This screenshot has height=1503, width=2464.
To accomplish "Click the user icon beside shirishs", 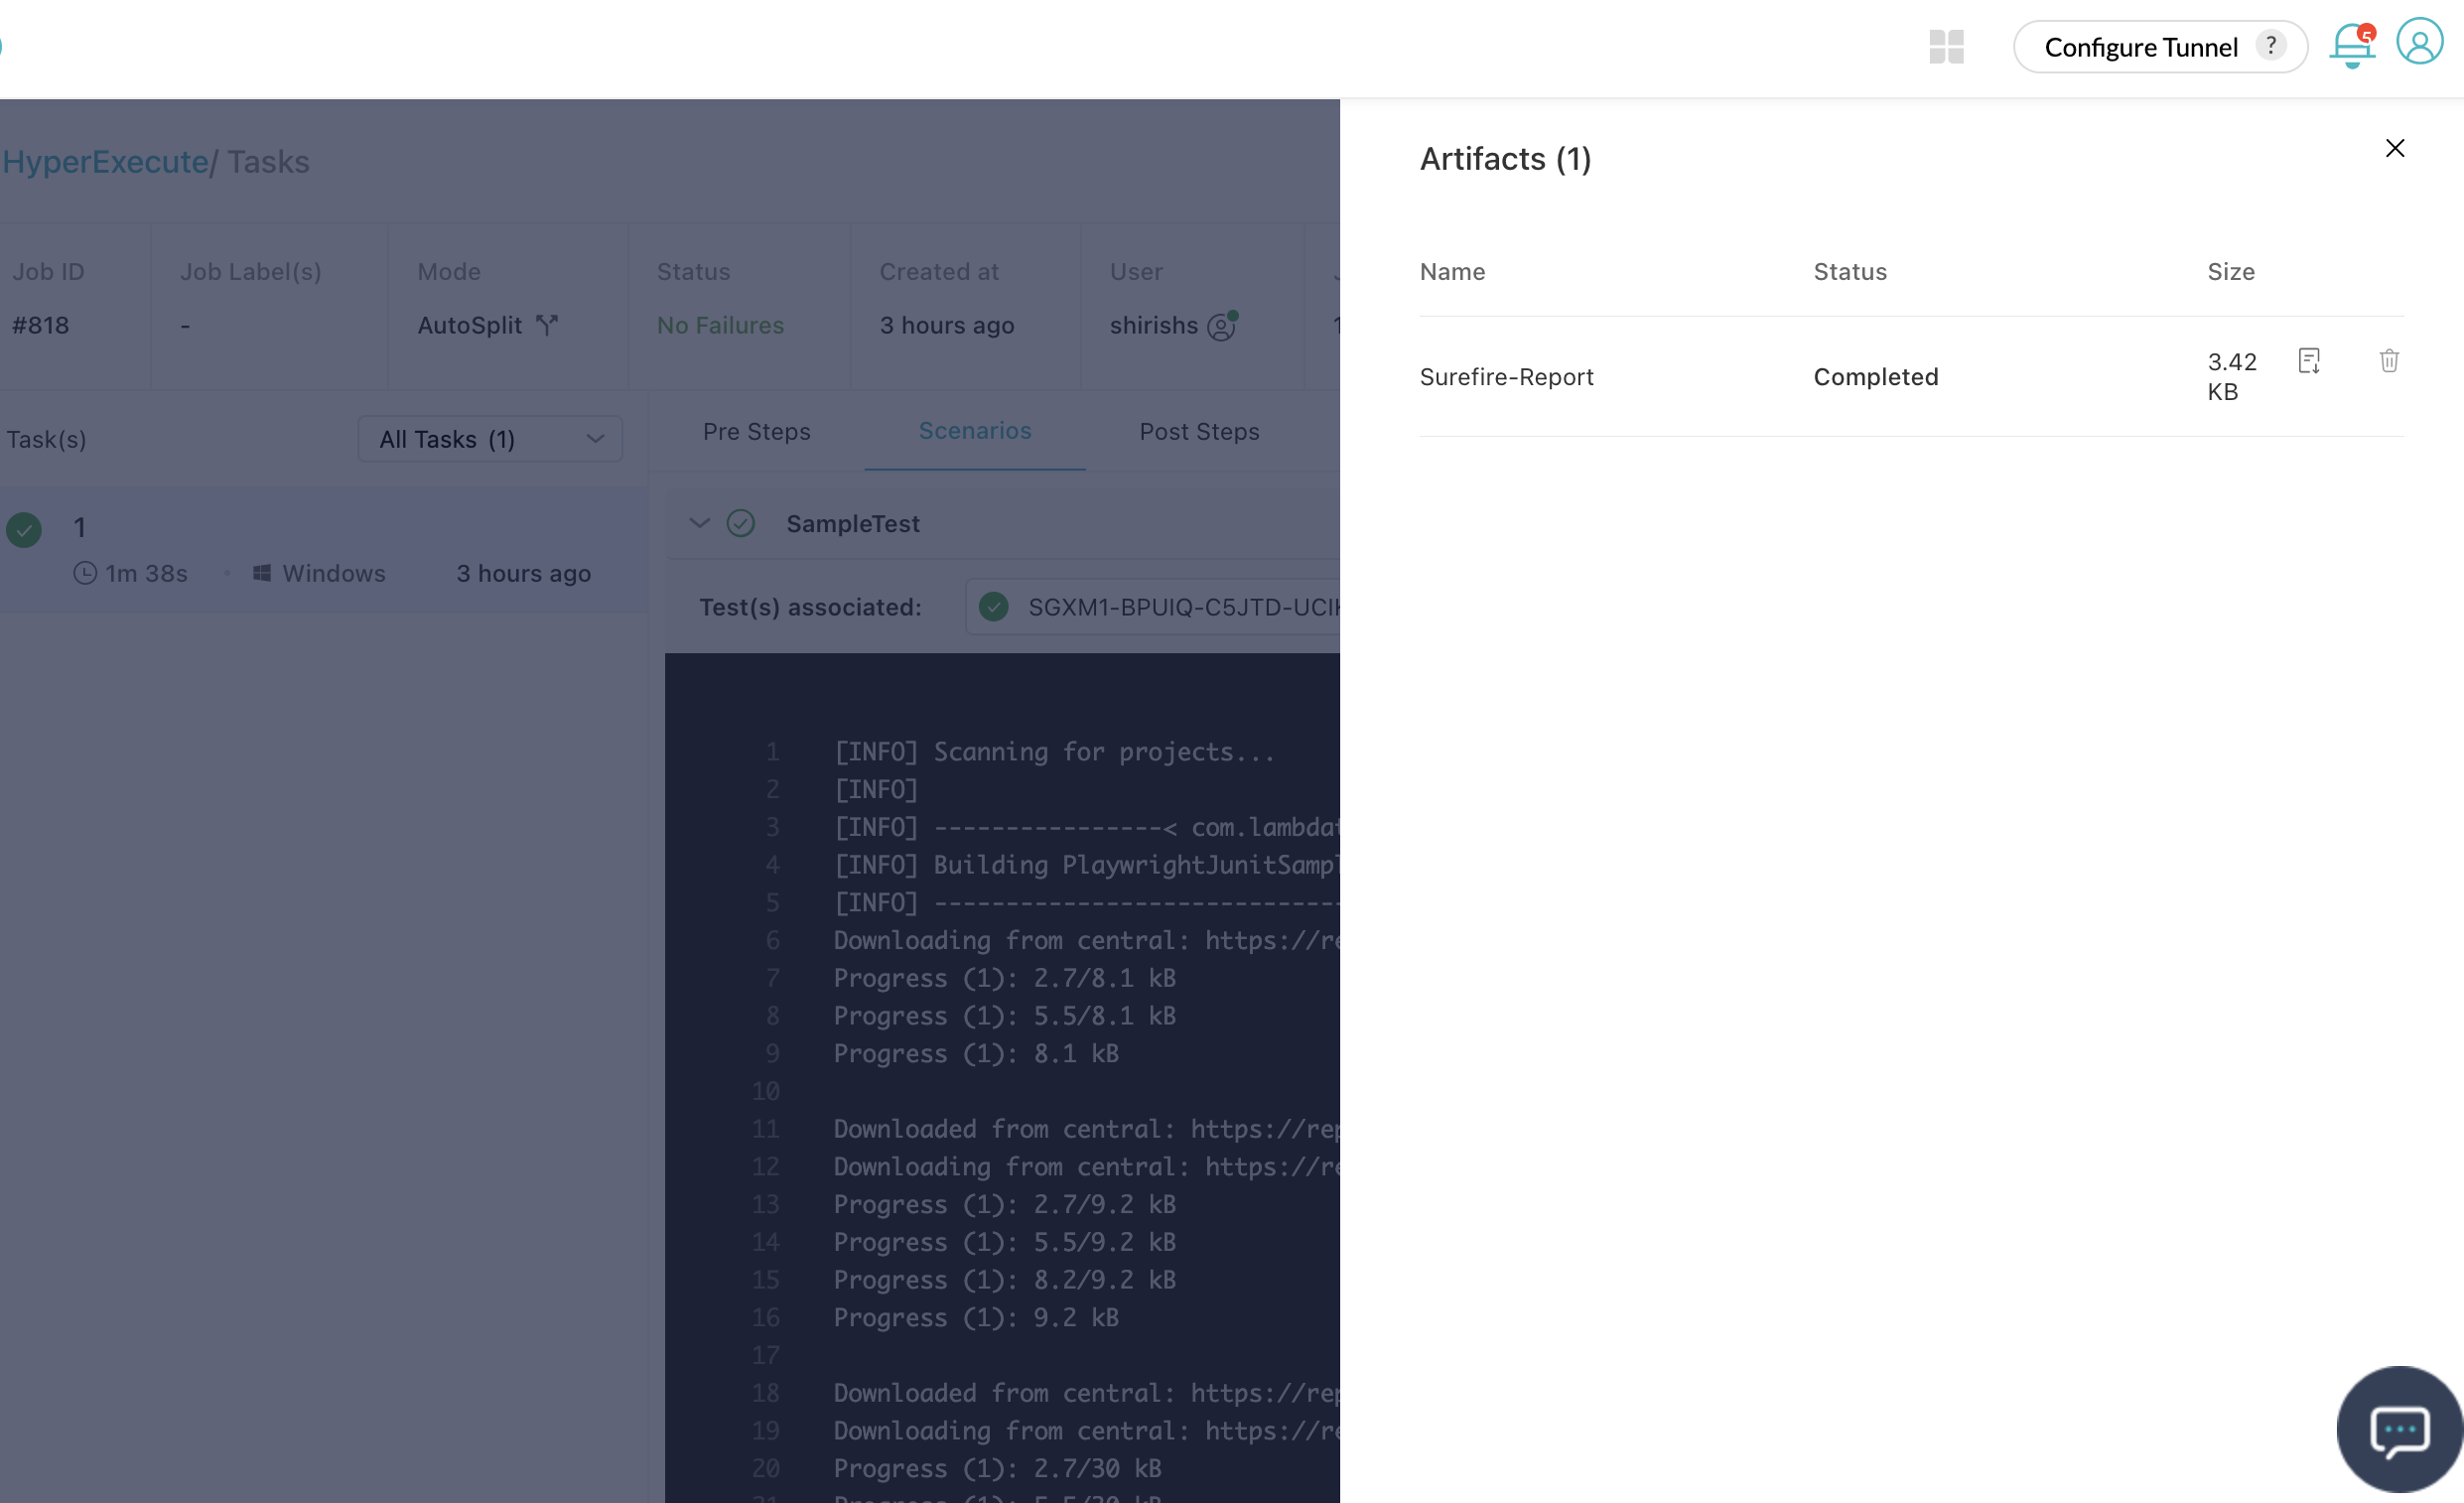I will click(x=1221, y=326).
